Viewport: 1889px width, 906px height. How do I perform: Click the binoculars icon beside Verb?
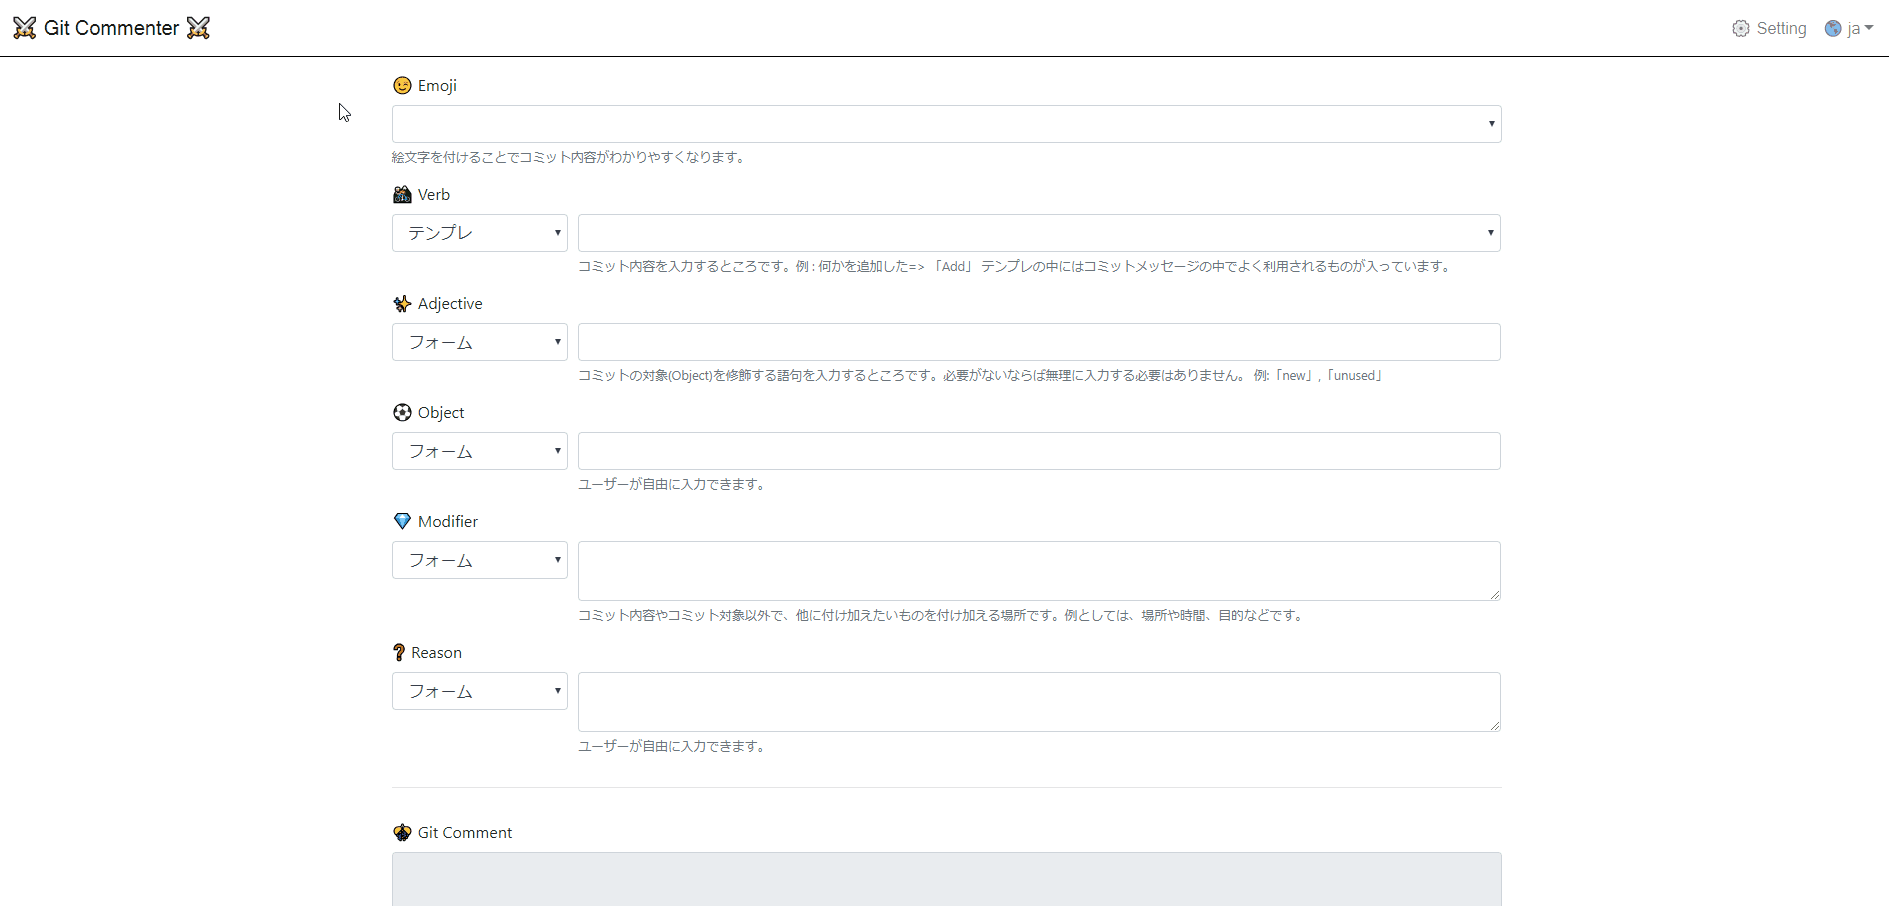pos(402,194)
